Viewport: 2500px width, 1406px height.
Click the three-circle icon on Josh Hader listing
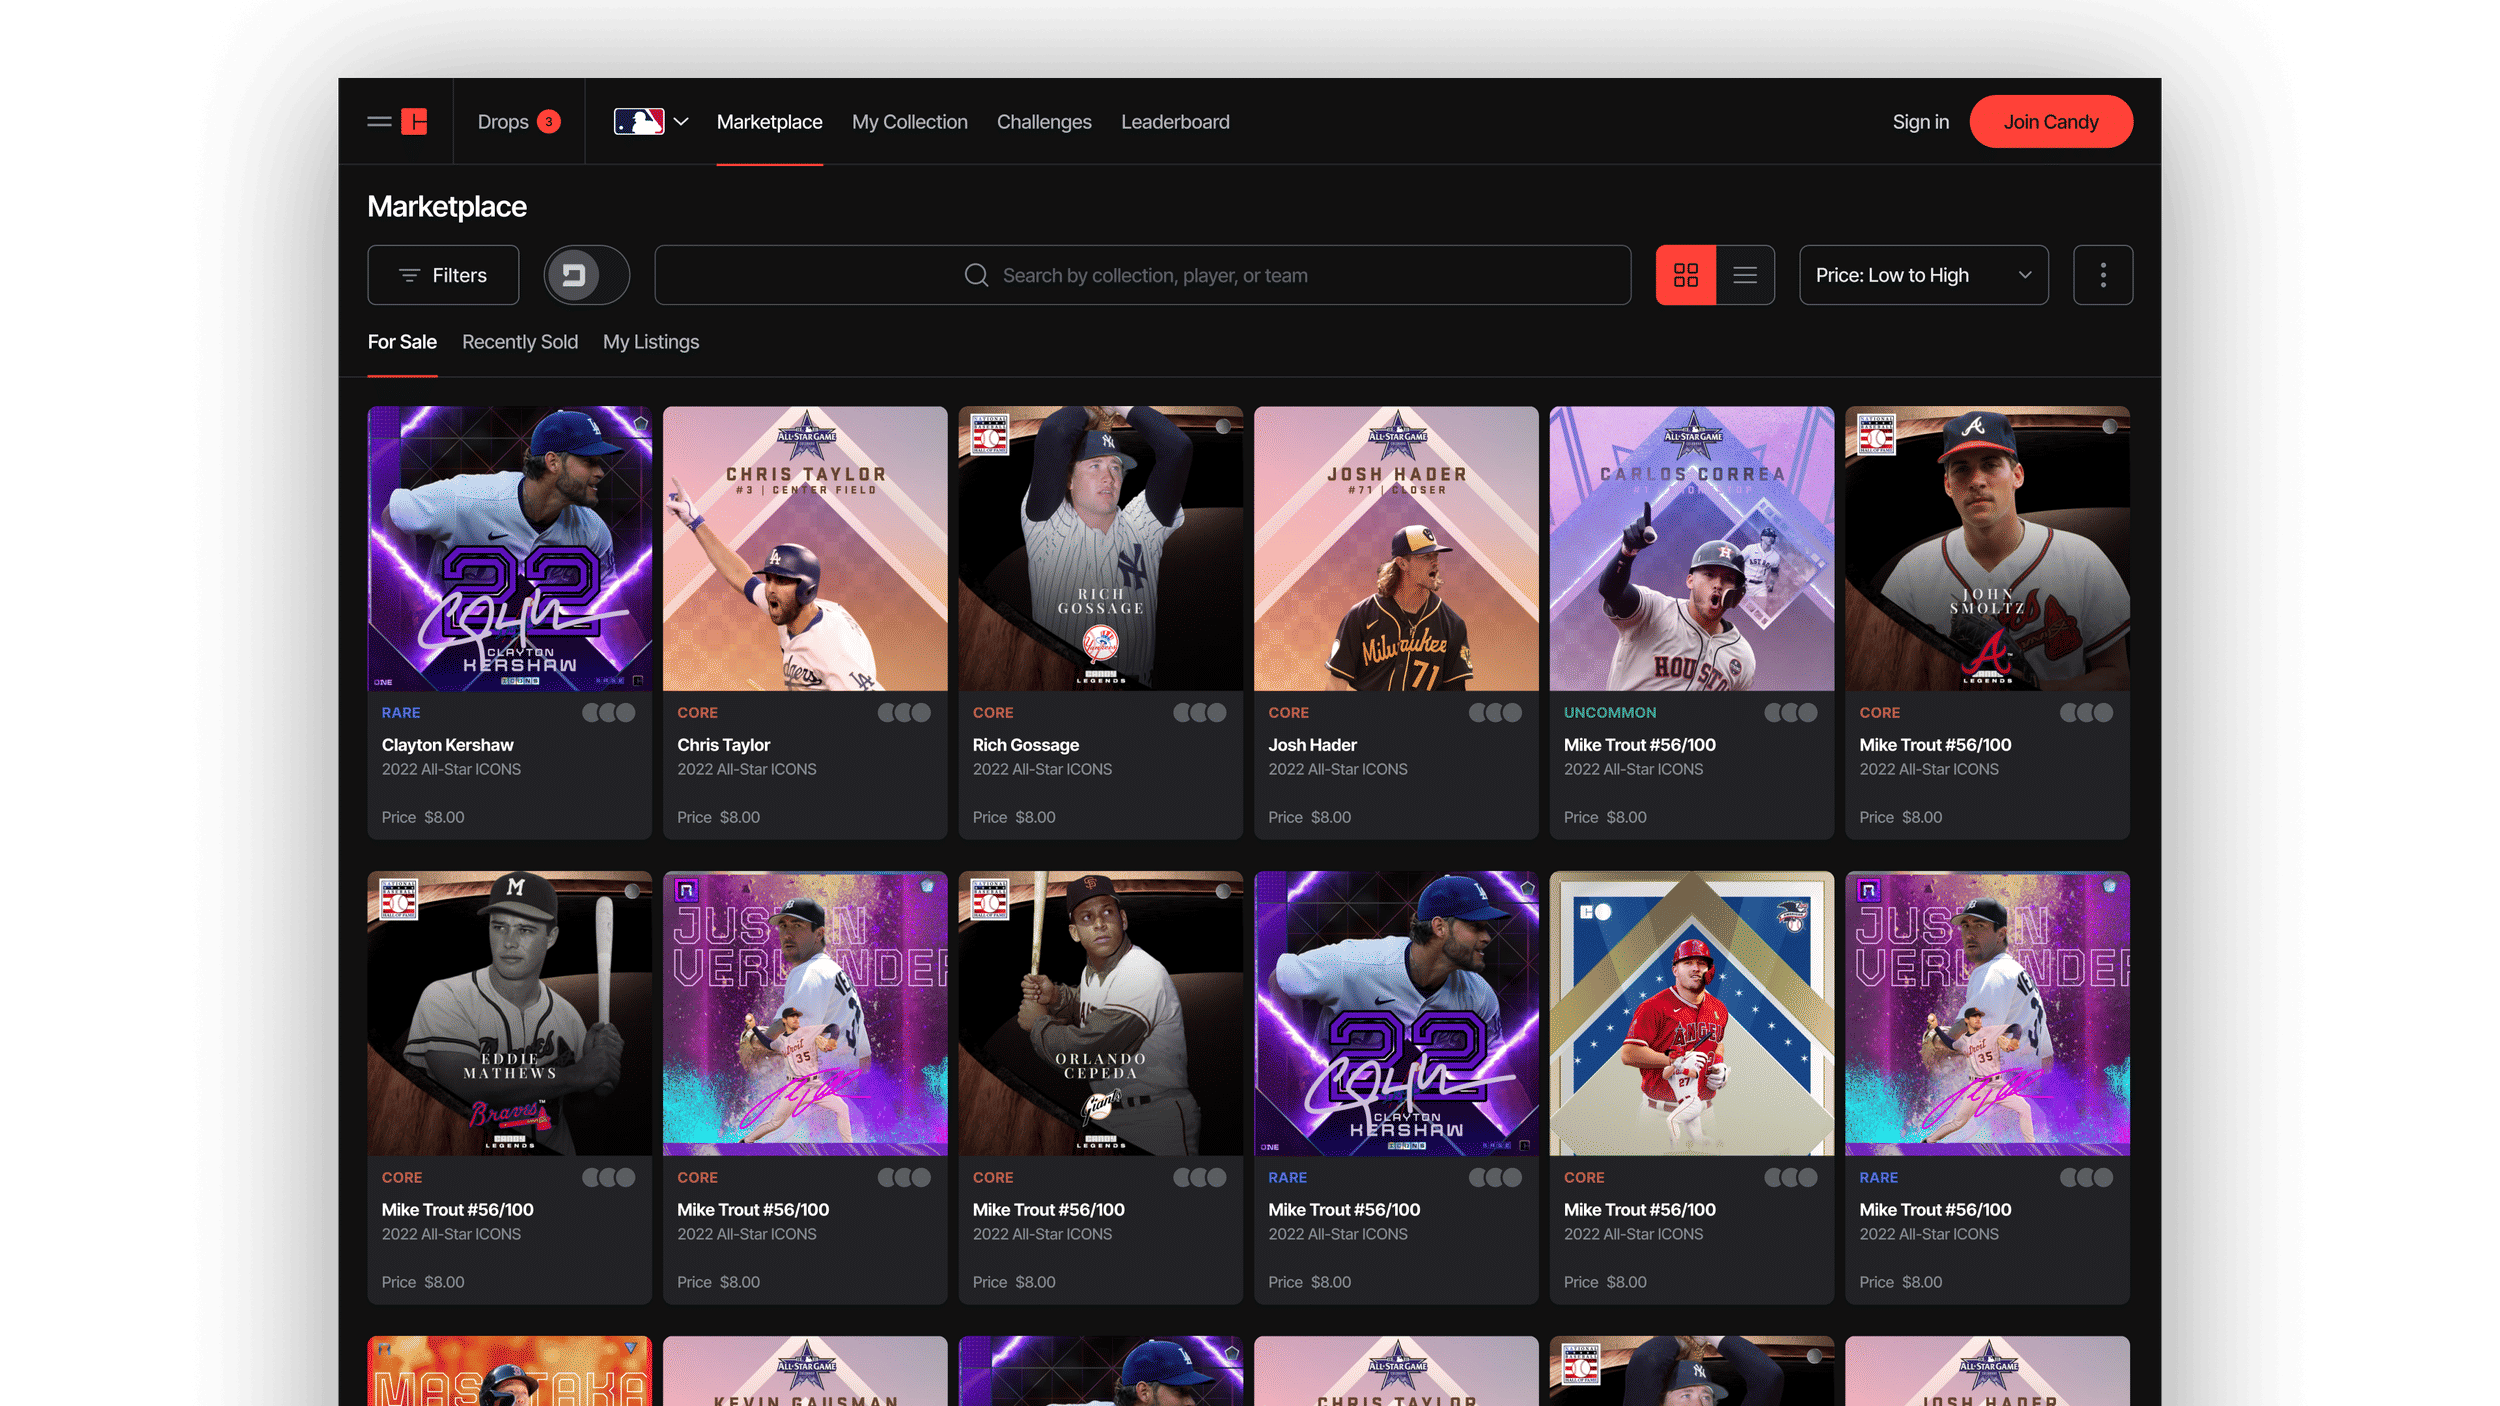(x=1495, y=713)
